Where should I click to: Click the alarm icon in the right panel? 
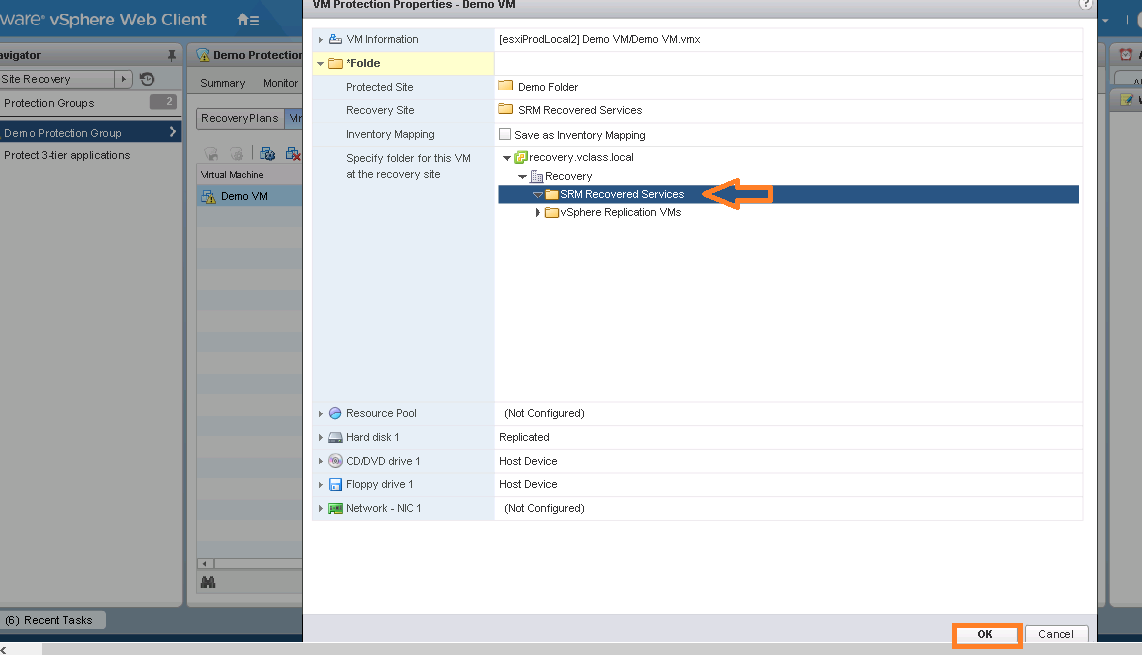[1126, 55]
